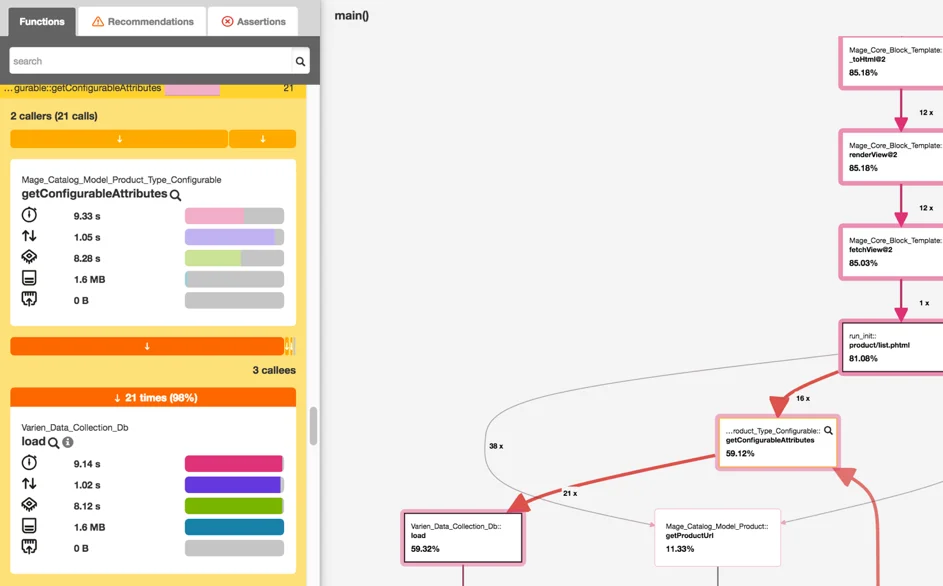The image size is (943, 586).
Task: Click the clock icon in the getConfigurableAttributes card
Action: (29, 216)
